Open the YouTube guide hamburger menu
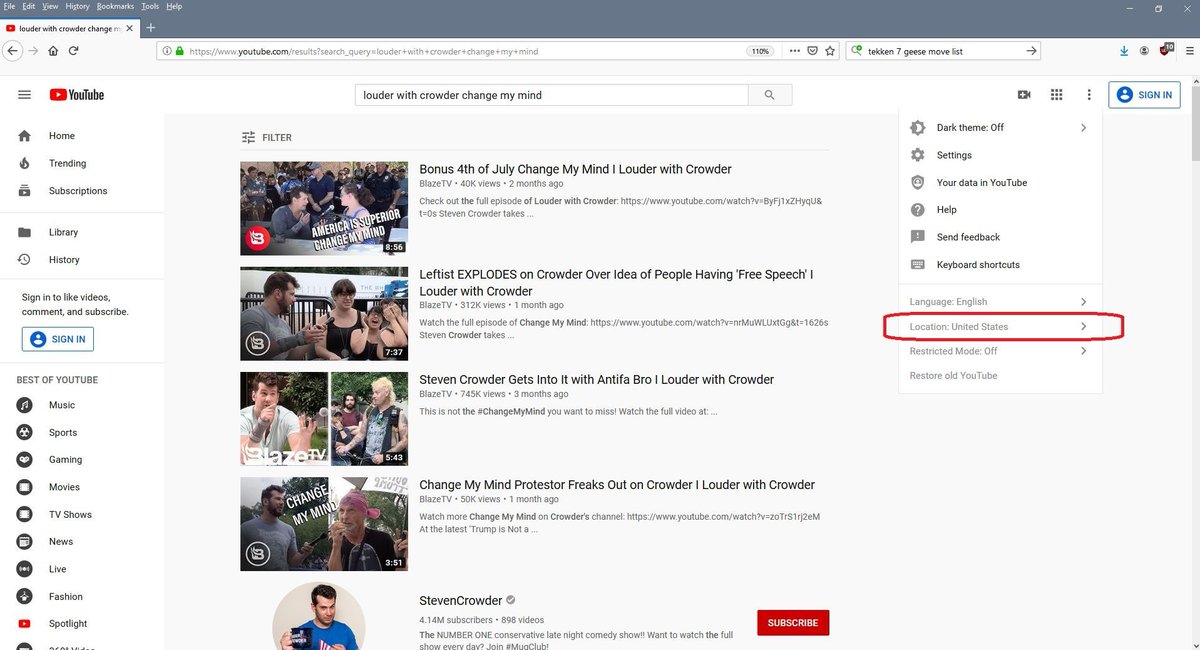The width and height of the screenshot is (1200, 650). click(24, 95)
